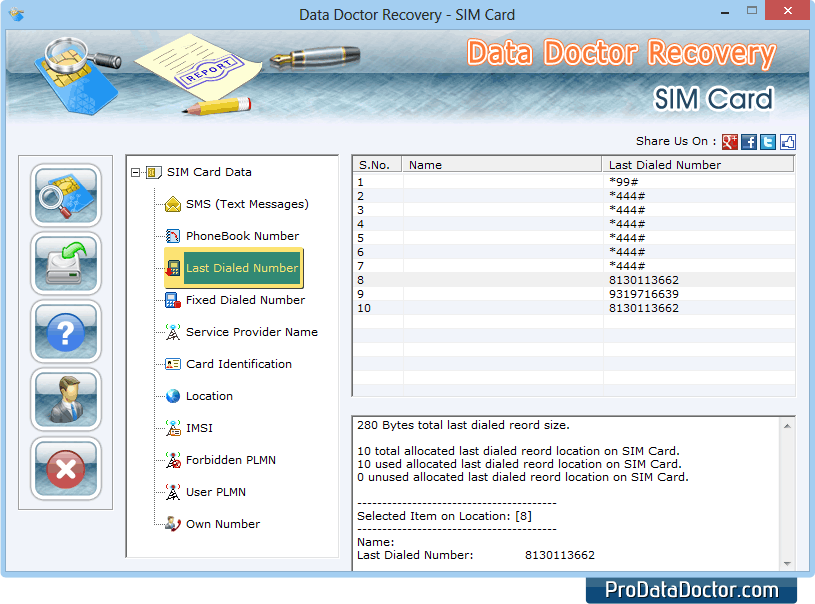Select Last Dialed Number tree item
This screenshot has width=815, height=604.
pos(242,268)
